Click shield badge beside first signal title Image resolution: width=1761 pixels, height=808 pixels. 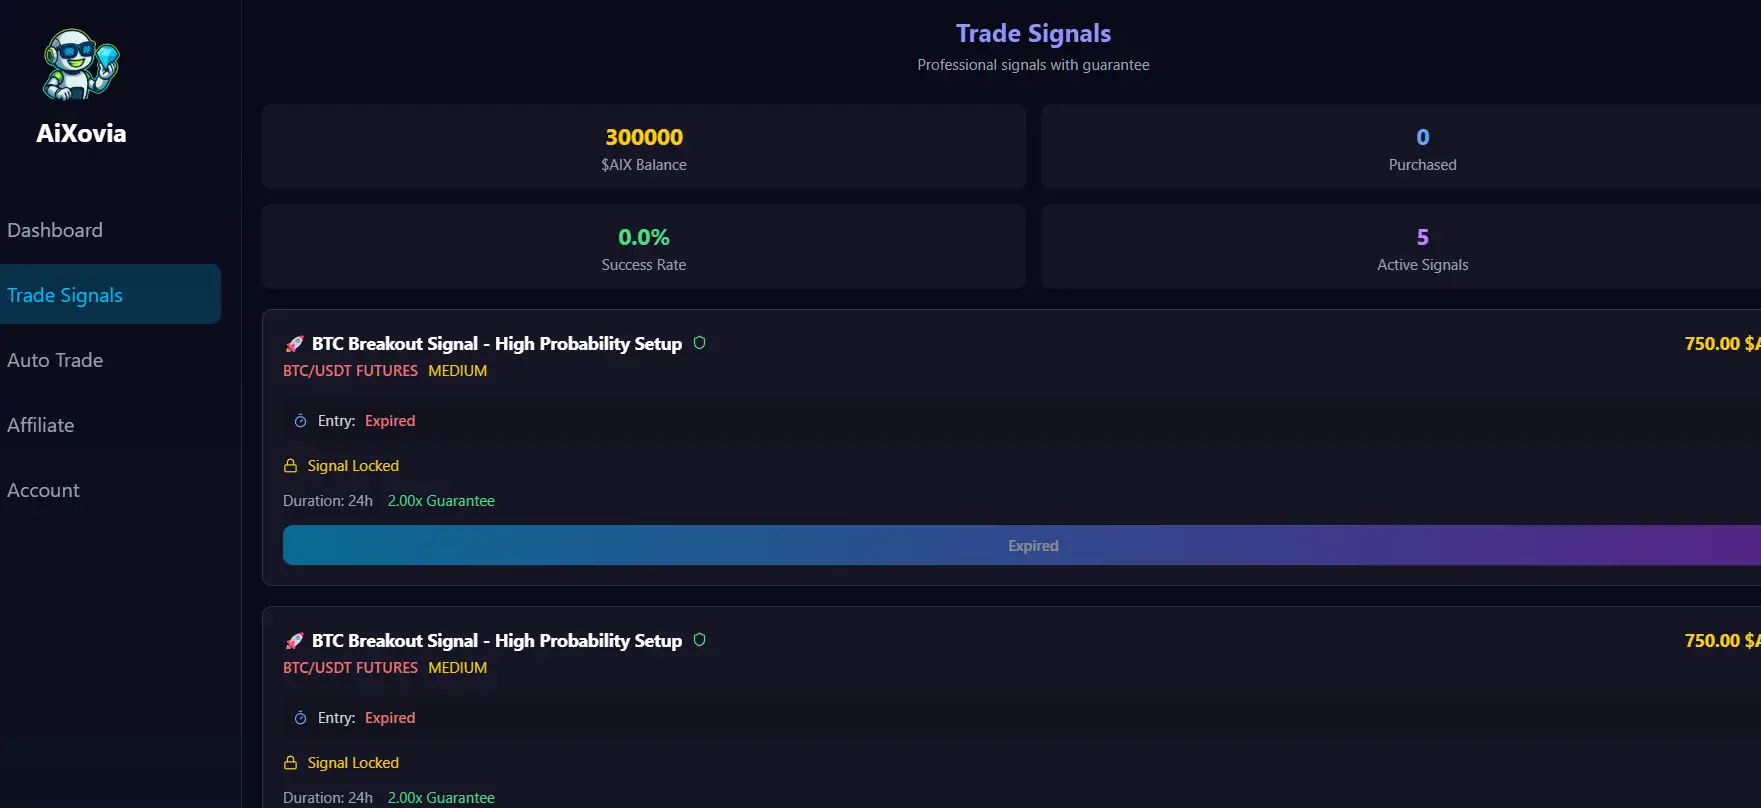point(700,343)
